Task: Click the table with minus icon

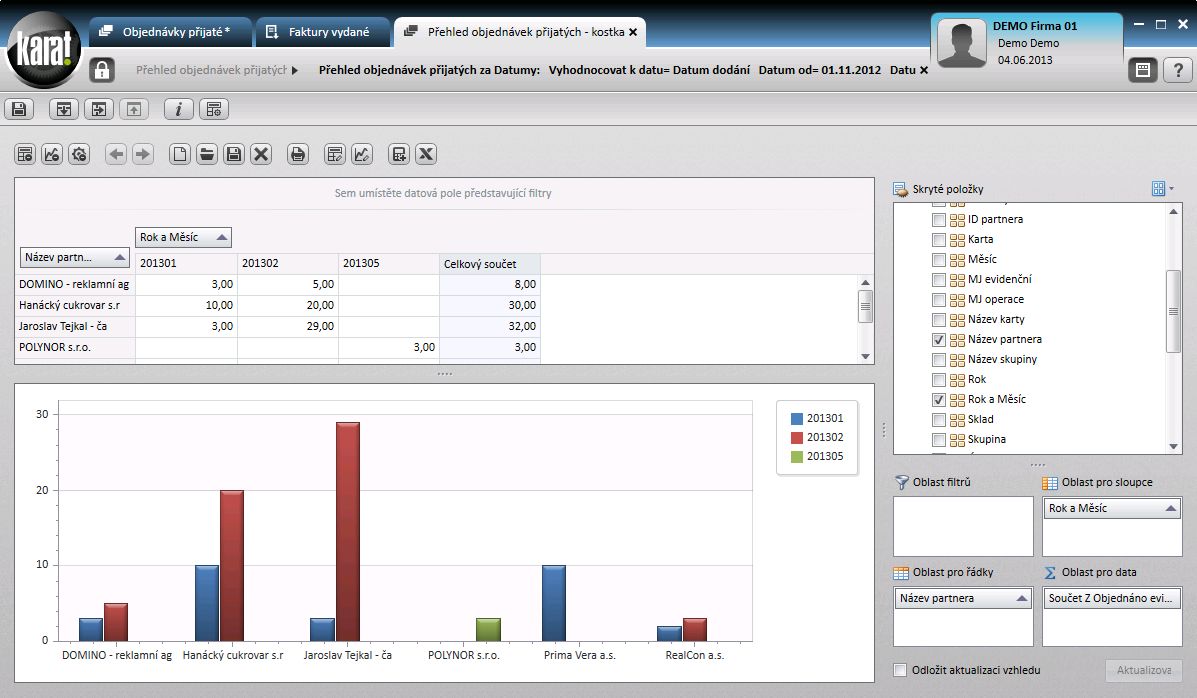Action: point(25,154)
